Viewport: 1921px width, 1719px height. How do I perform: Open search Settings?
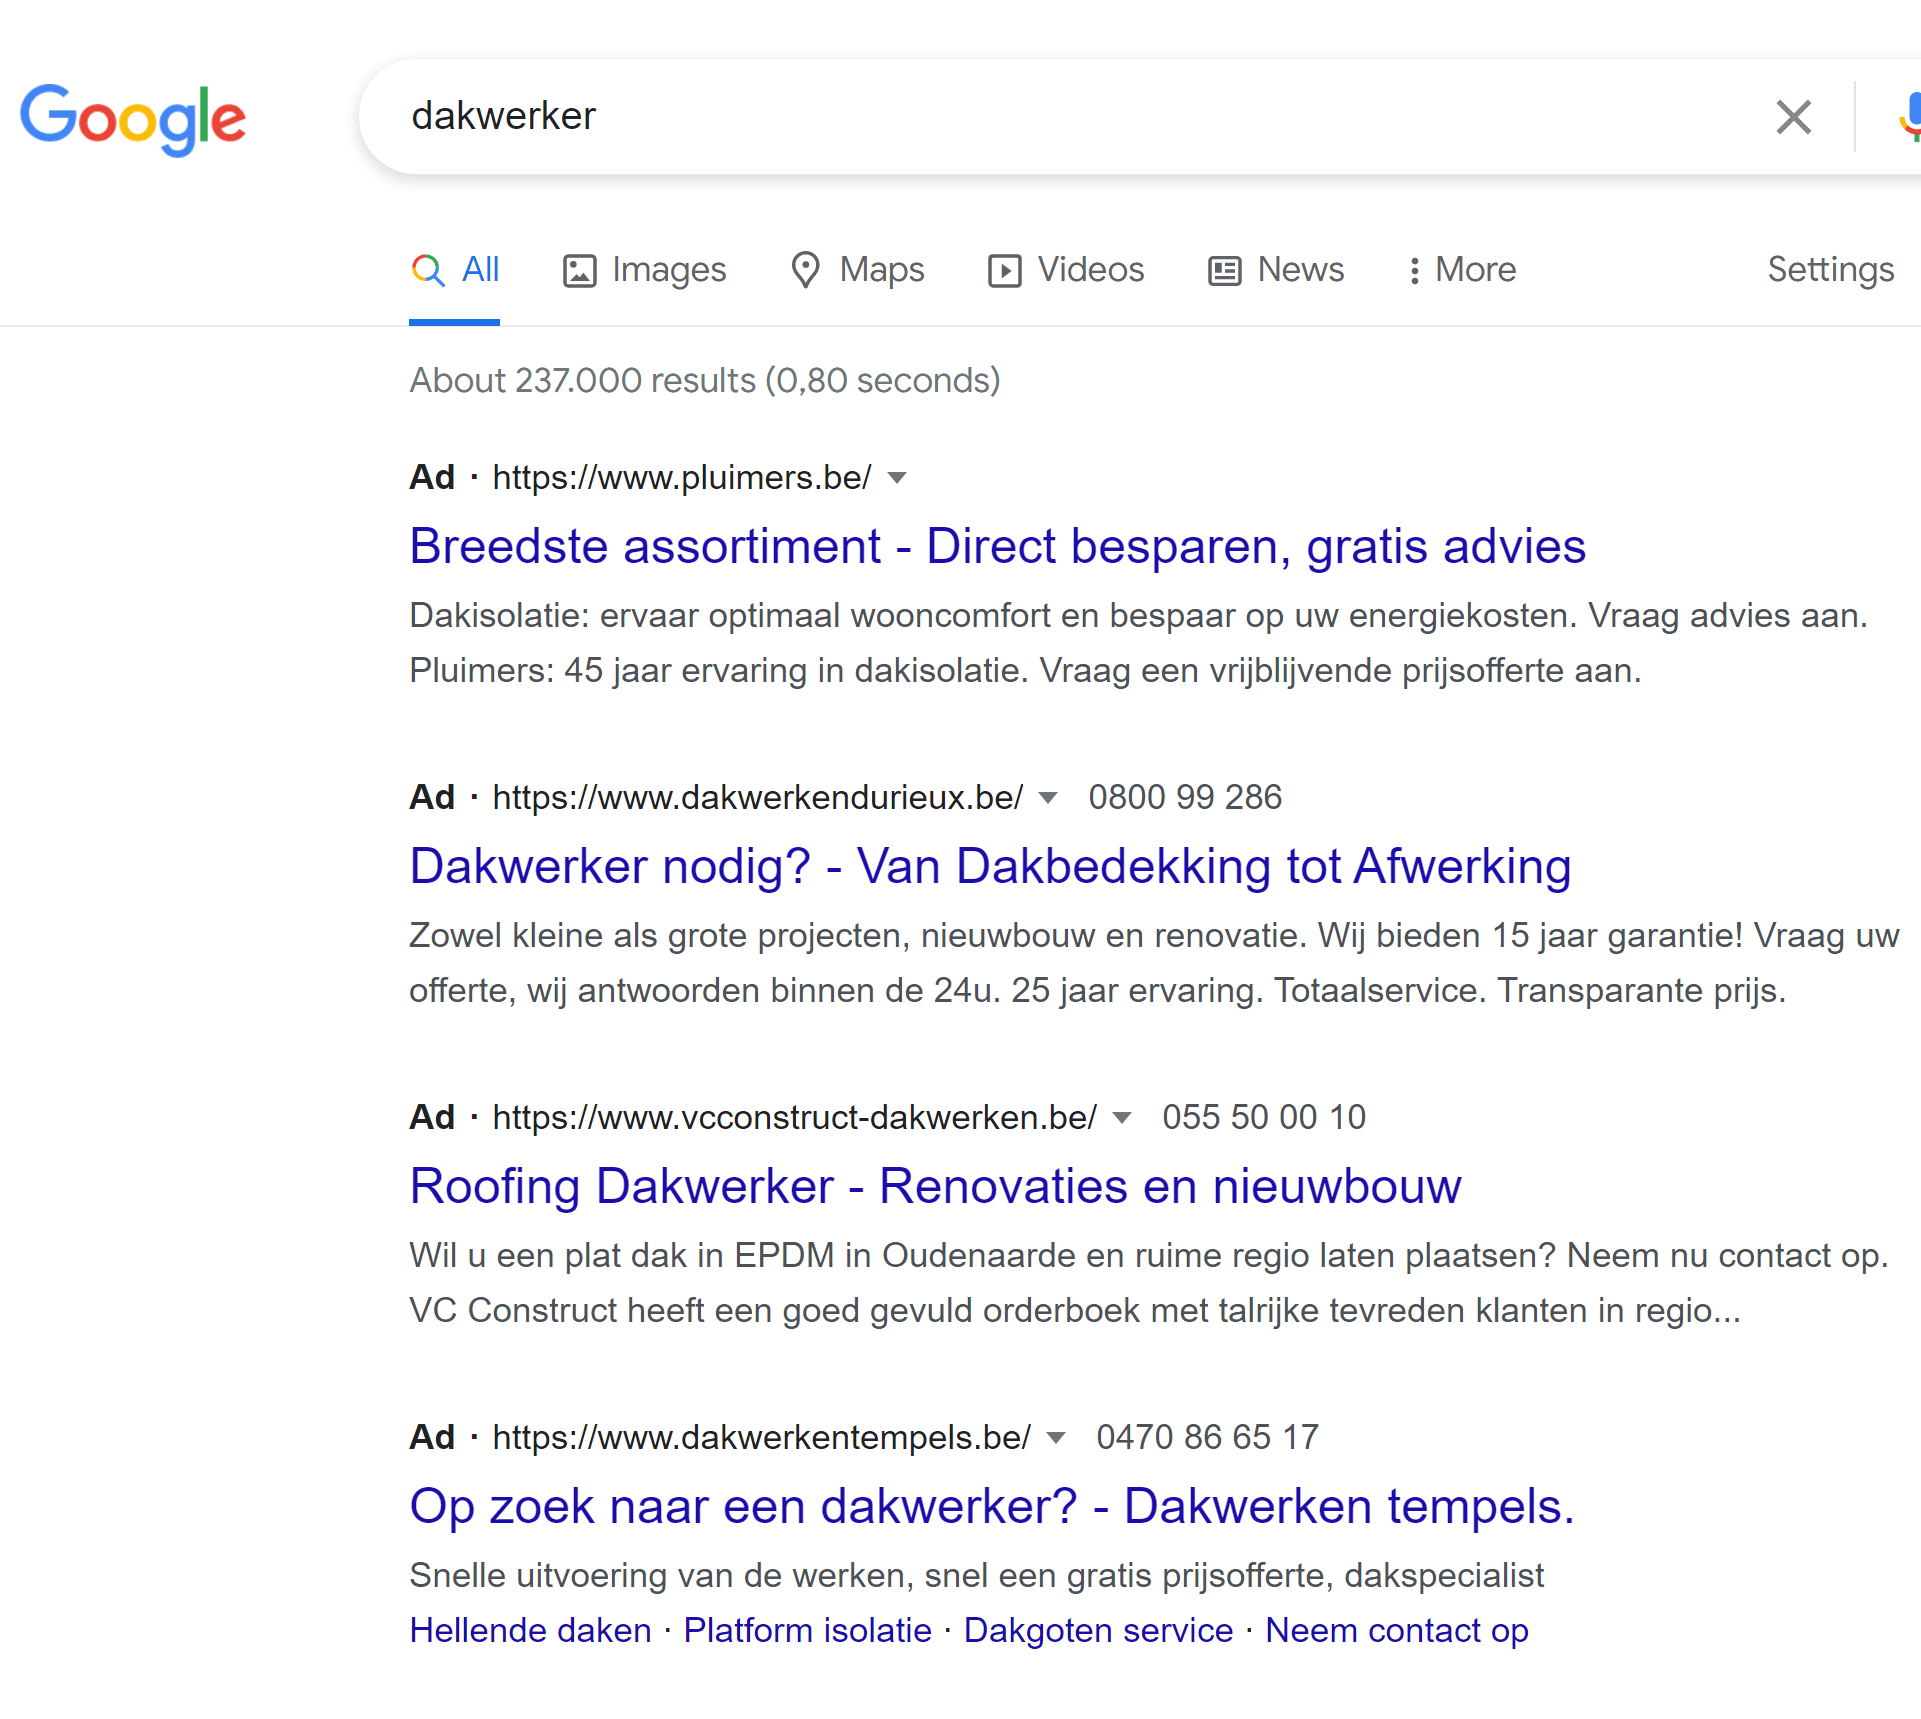(1830, 270)
